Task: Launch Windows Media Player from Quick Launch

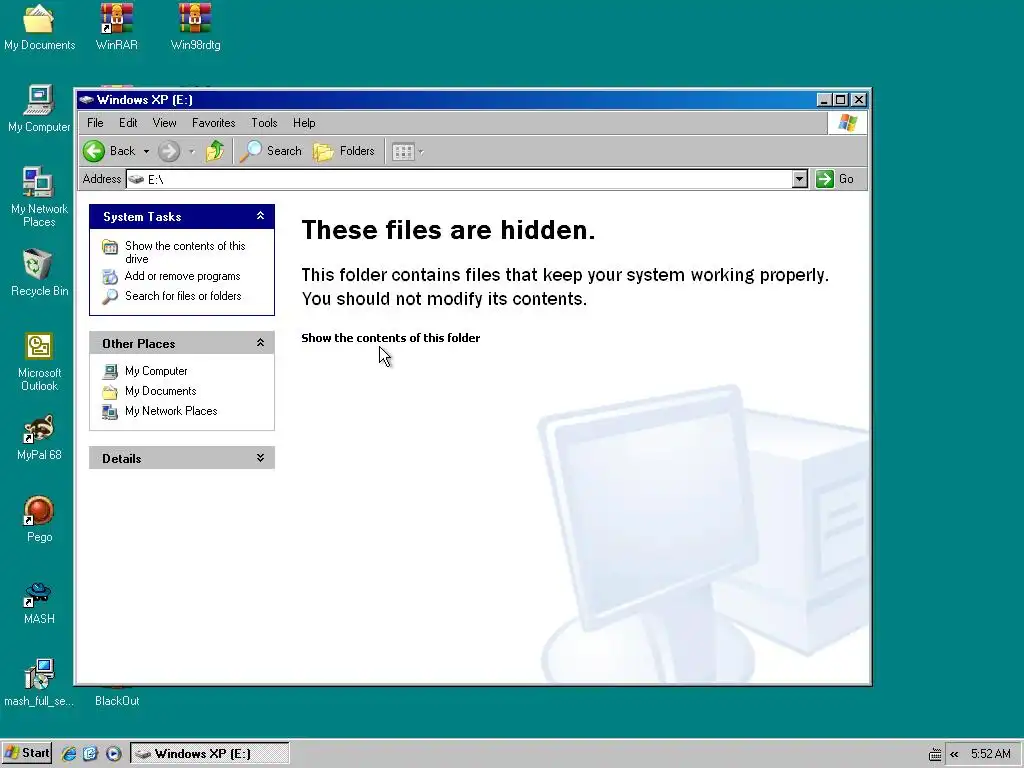Action: pyautogui.click(x=113, y=753)
